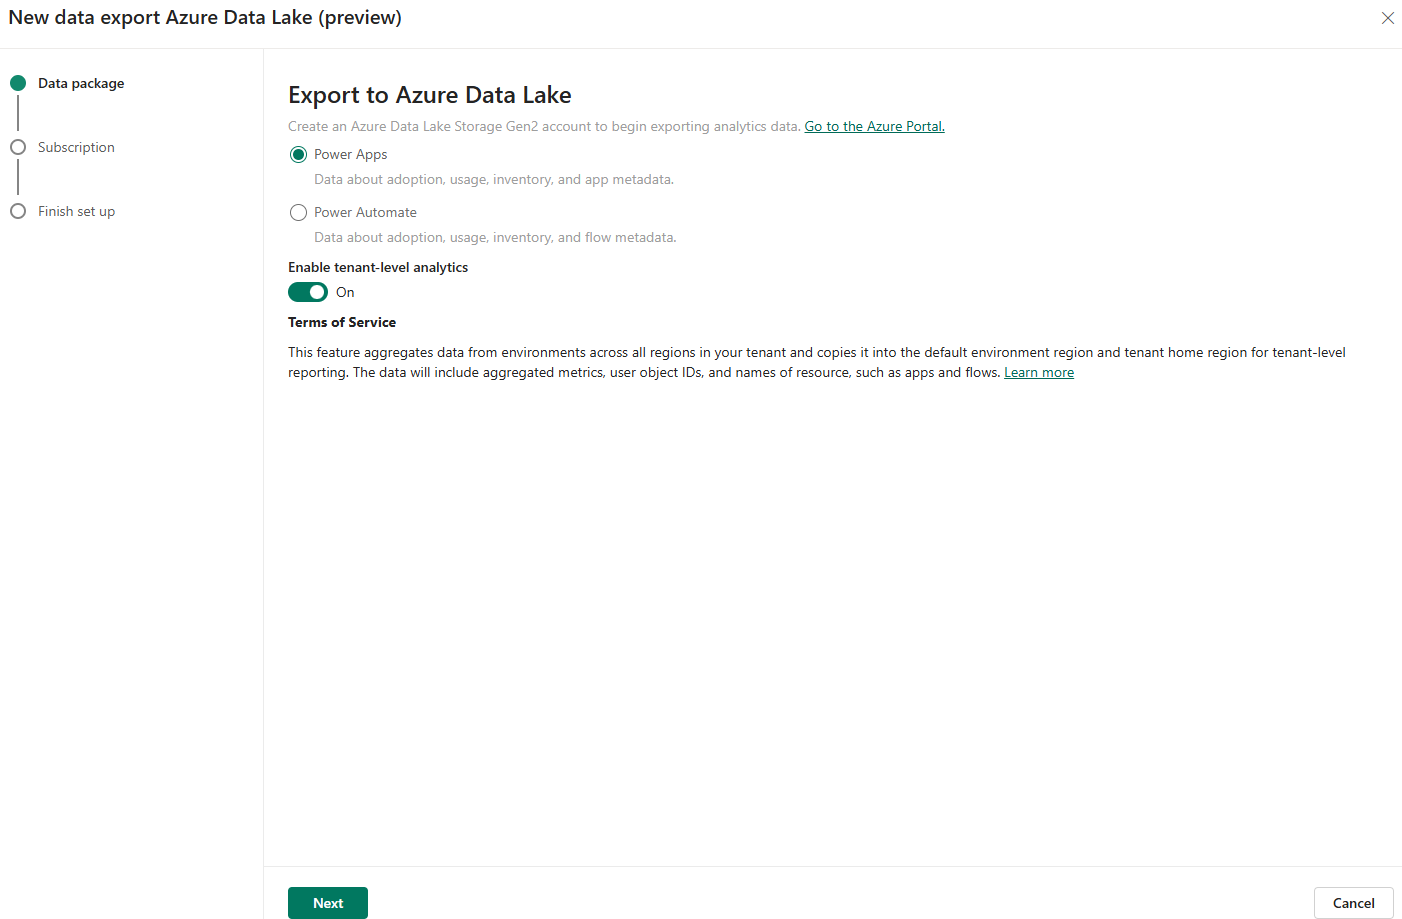1402x919 pixels.
Task: Open the Go to the Azure Portal link
Action: point(874,126)
